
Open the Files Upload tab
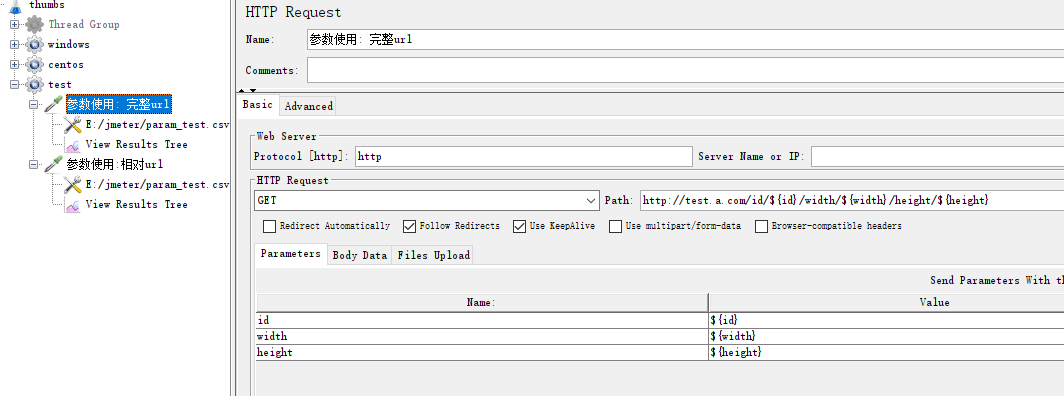434,256
